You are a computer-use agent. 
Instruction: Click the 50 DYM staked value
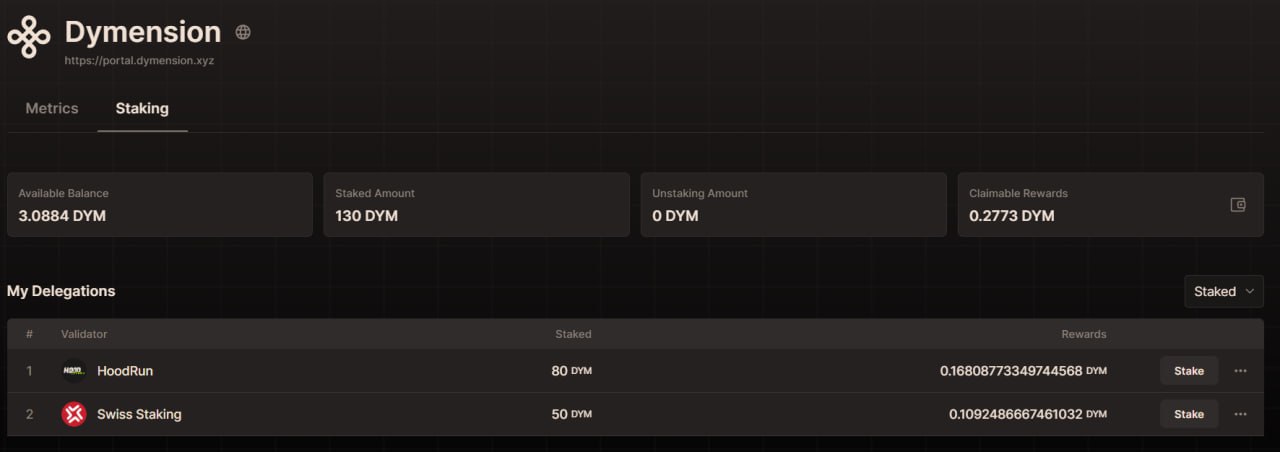(572, 414)
